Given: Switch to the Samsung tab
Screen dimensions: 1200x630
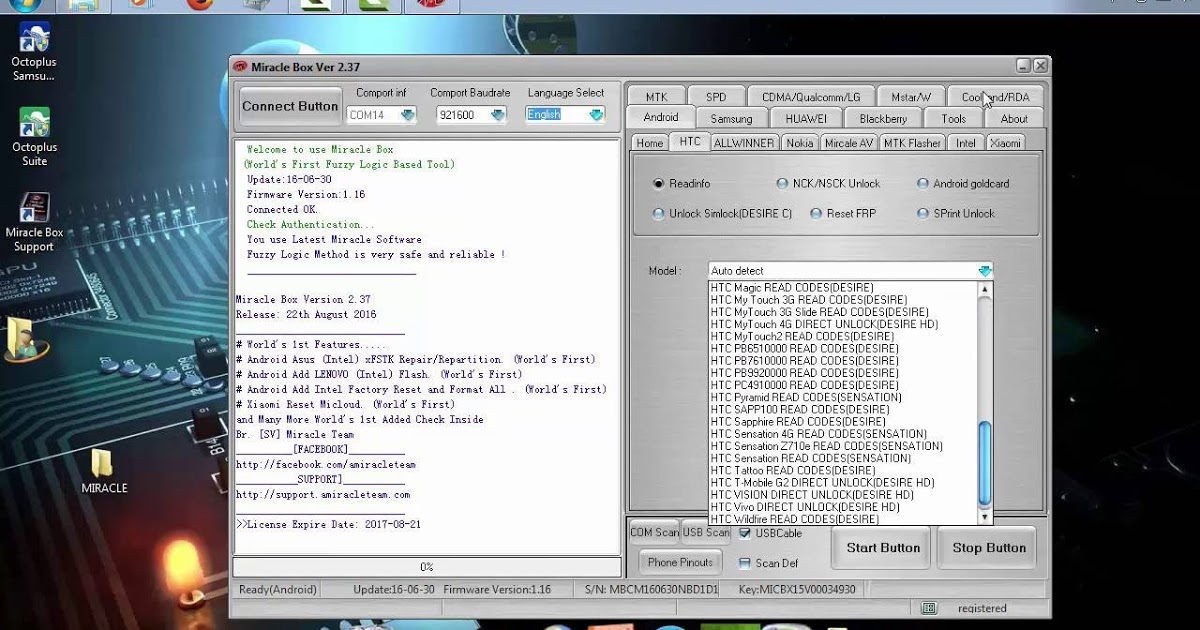Looking at the screenshot, I should point(732,119).
